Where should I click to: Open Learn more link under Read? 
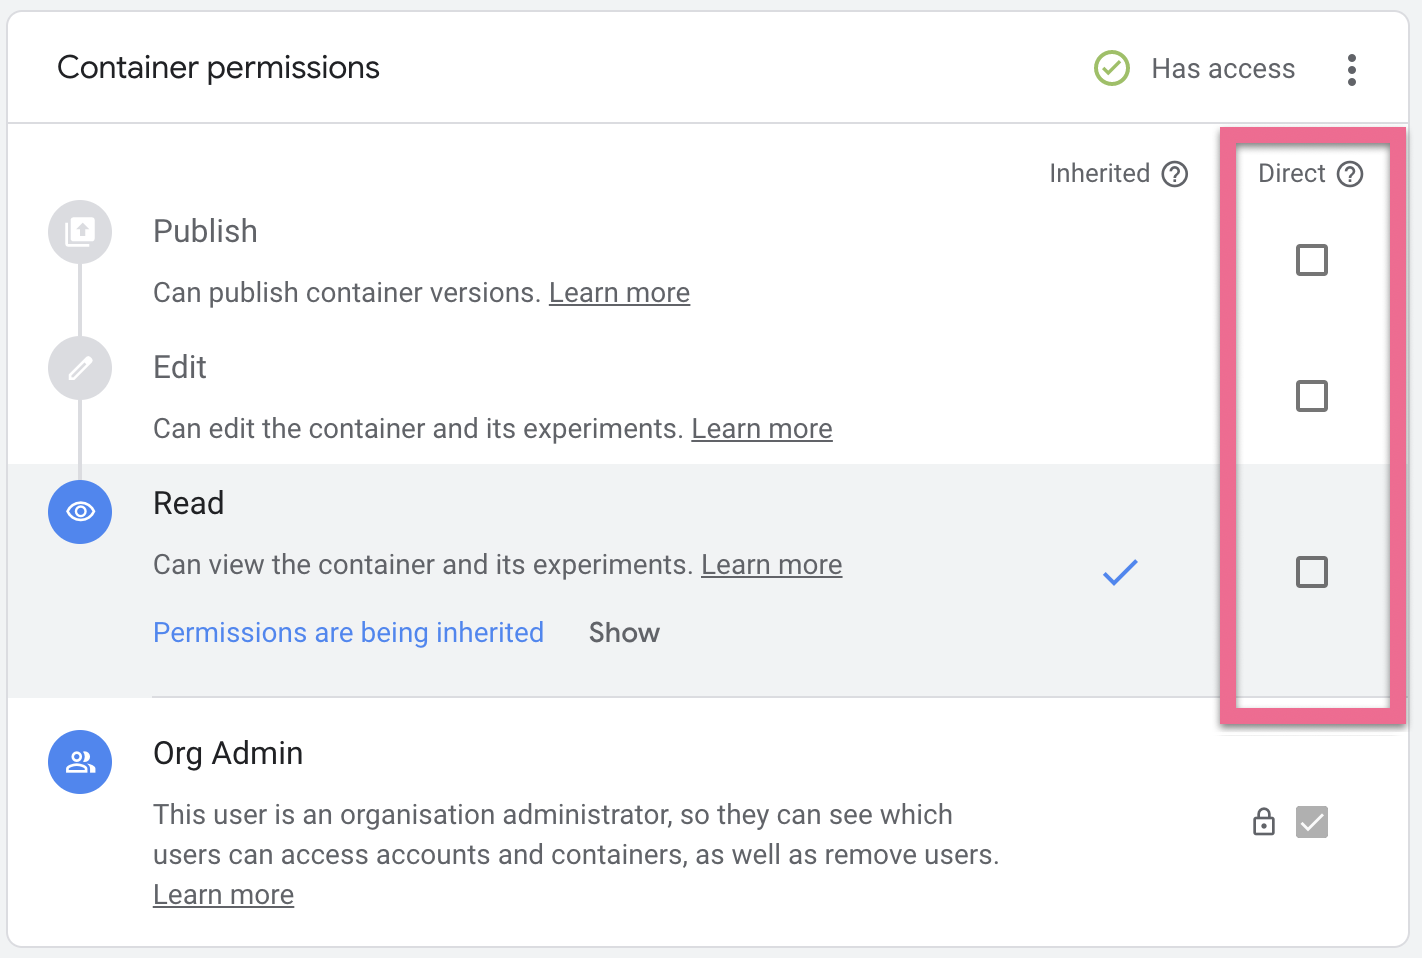point(771,565)
